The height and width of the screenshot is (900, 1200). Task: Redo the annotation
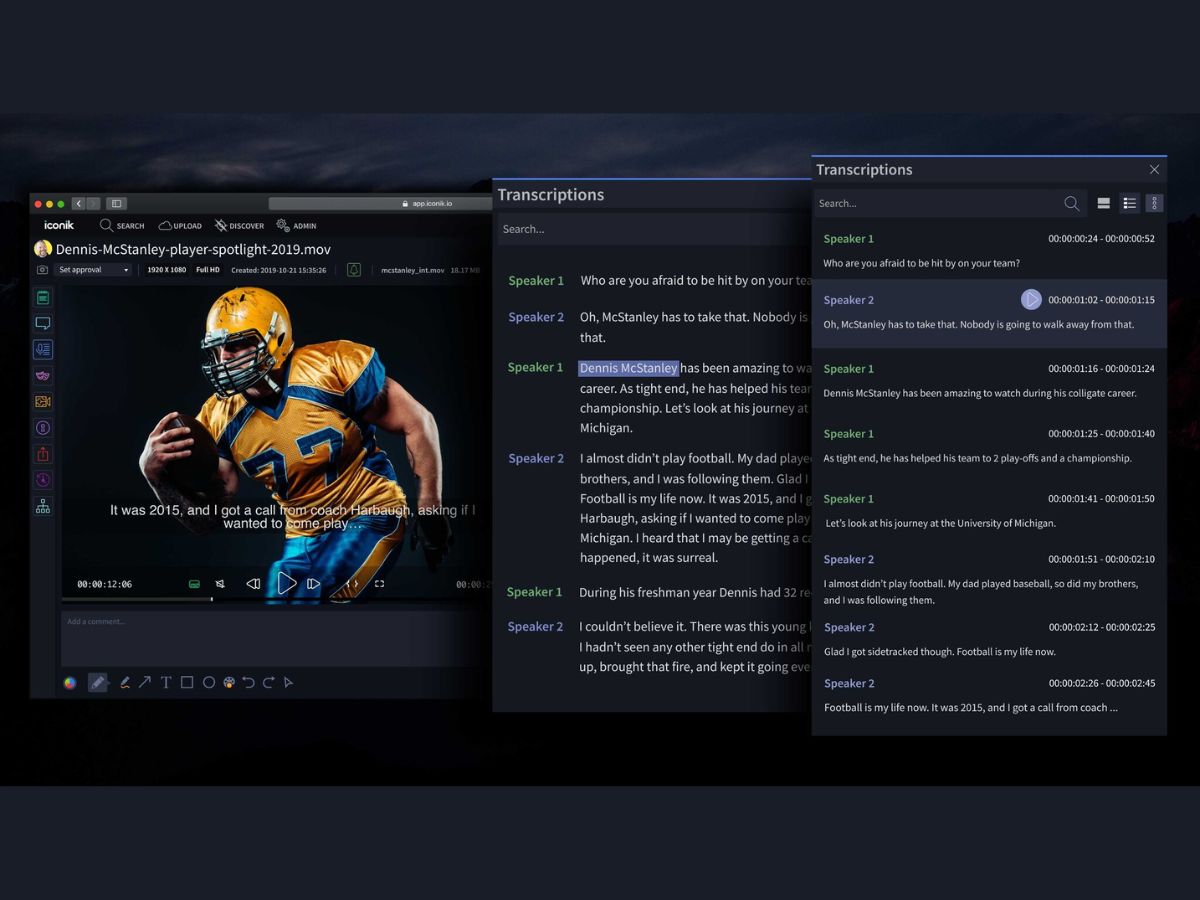tap(269, 683)
